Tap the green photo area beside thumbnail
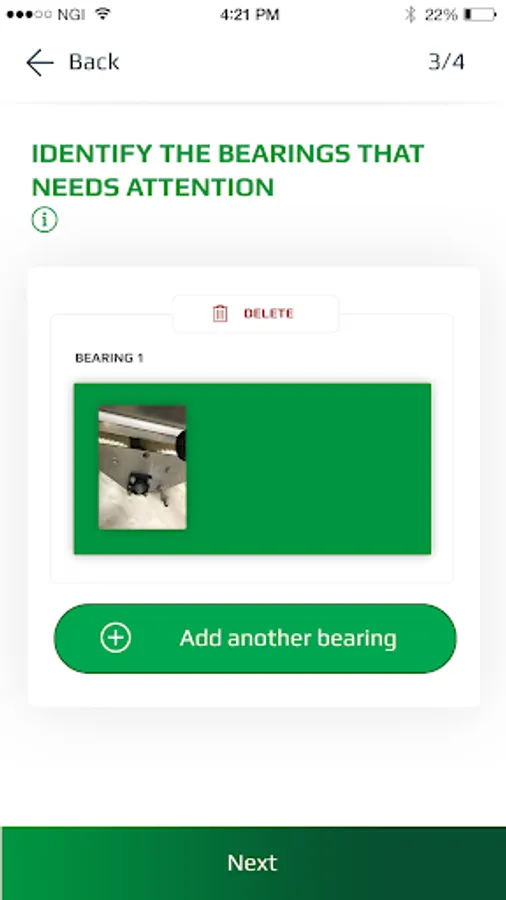This screenshot has width=506, height=900. (310, 468)
